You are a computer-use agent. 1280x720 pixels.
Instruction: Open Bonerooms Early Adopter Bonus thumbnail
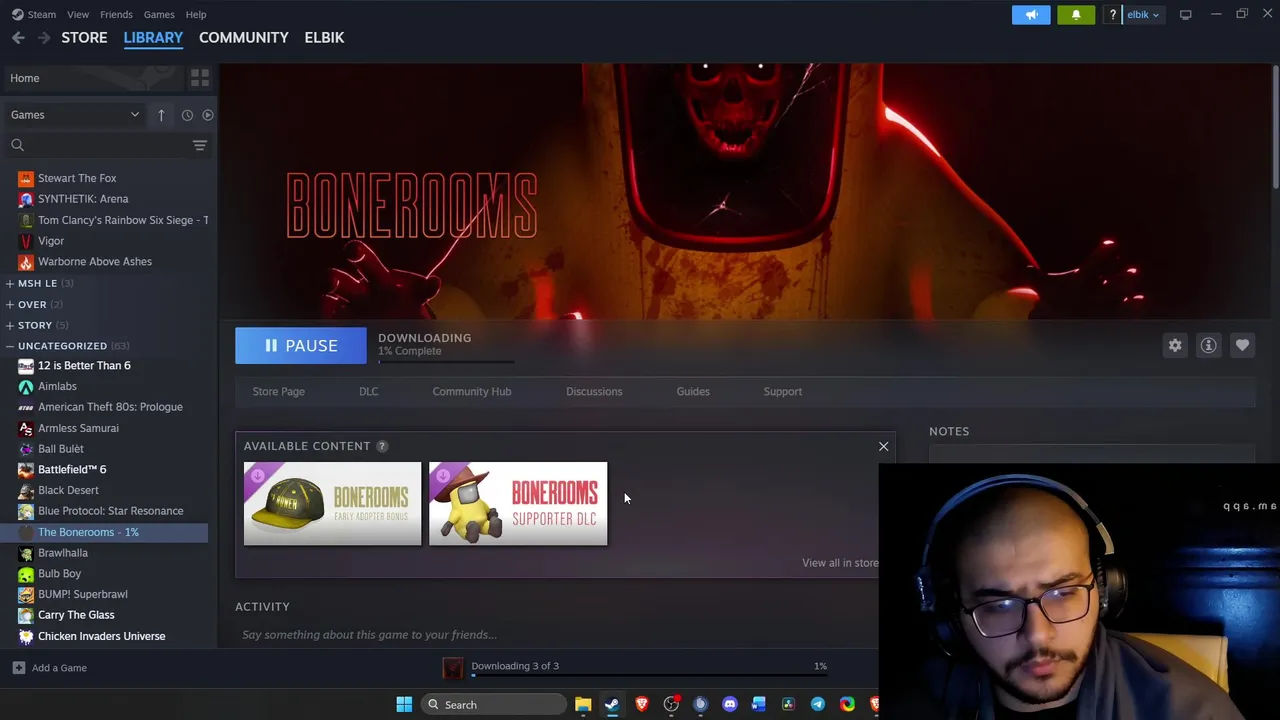pos(333,504)
